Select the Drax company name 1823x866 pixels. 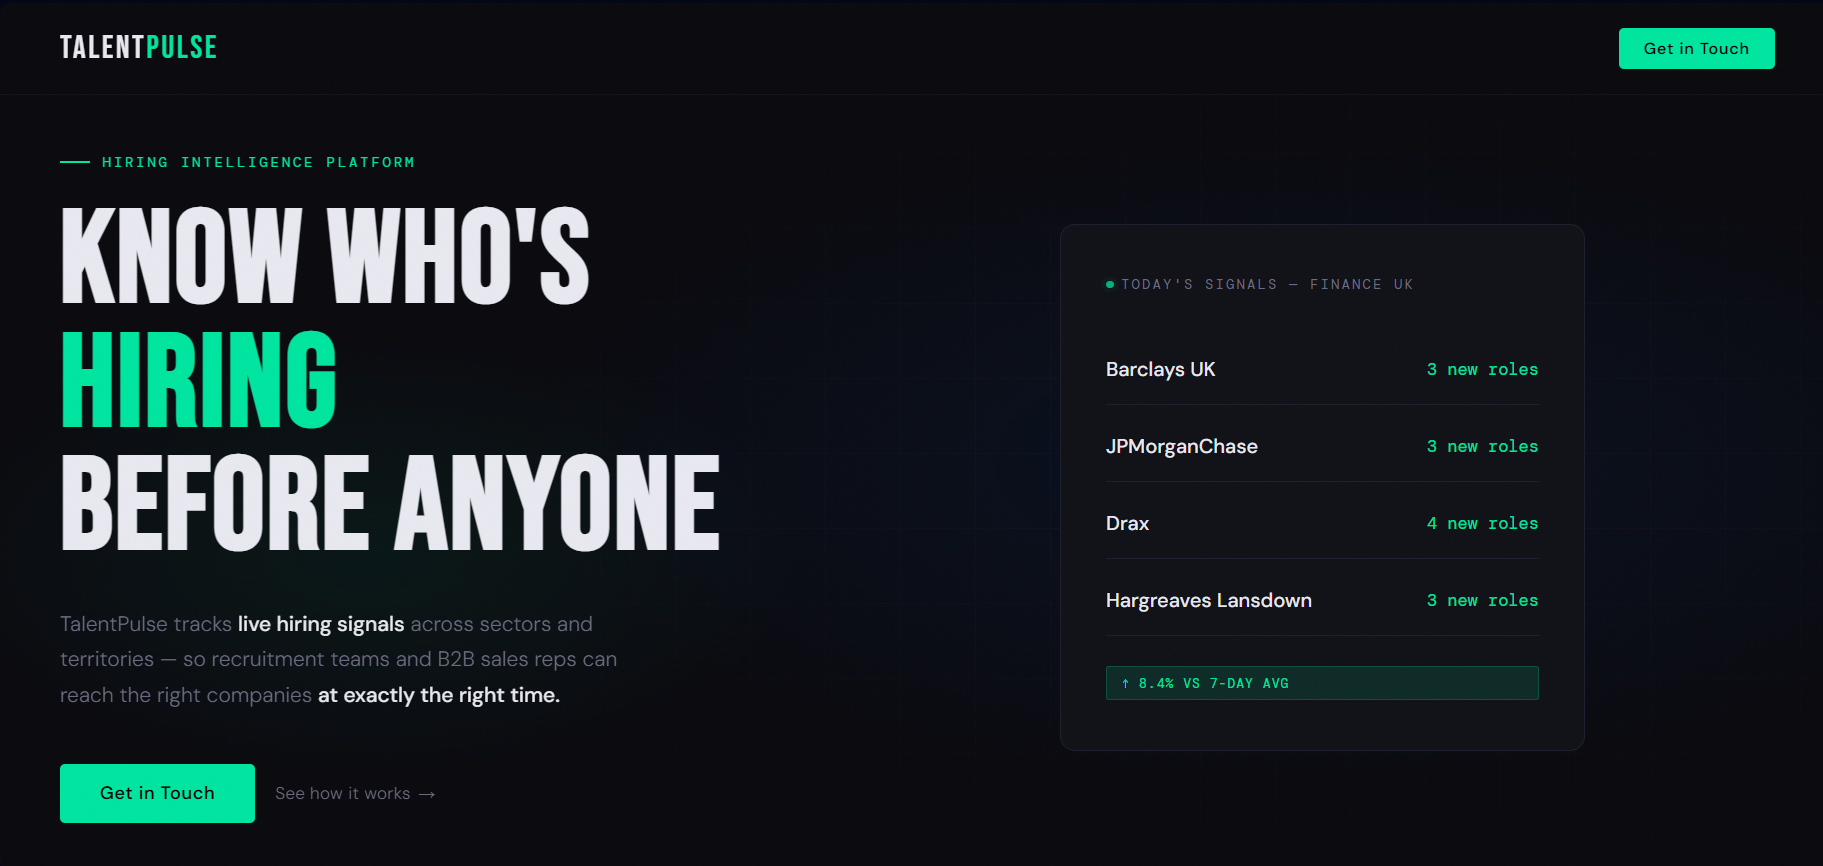click(x=1127, y=523)
